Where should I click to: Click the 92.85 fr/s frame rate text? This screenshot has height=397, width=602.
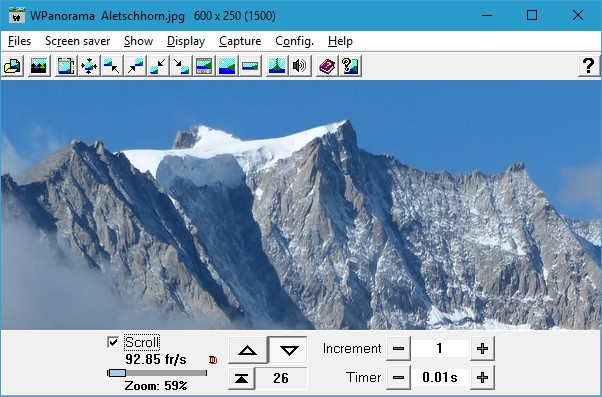(156, 360)
